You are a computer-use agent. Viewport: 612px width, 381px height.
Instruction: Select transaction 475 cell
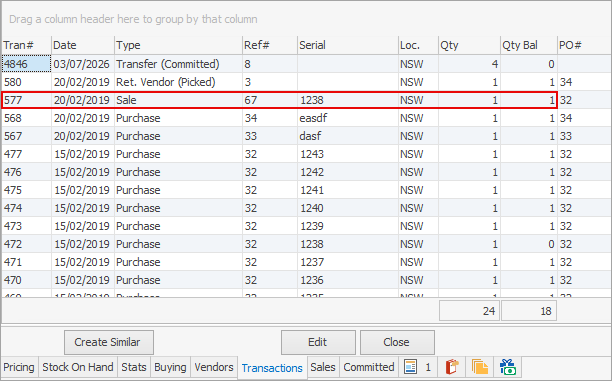coord(26,190)
